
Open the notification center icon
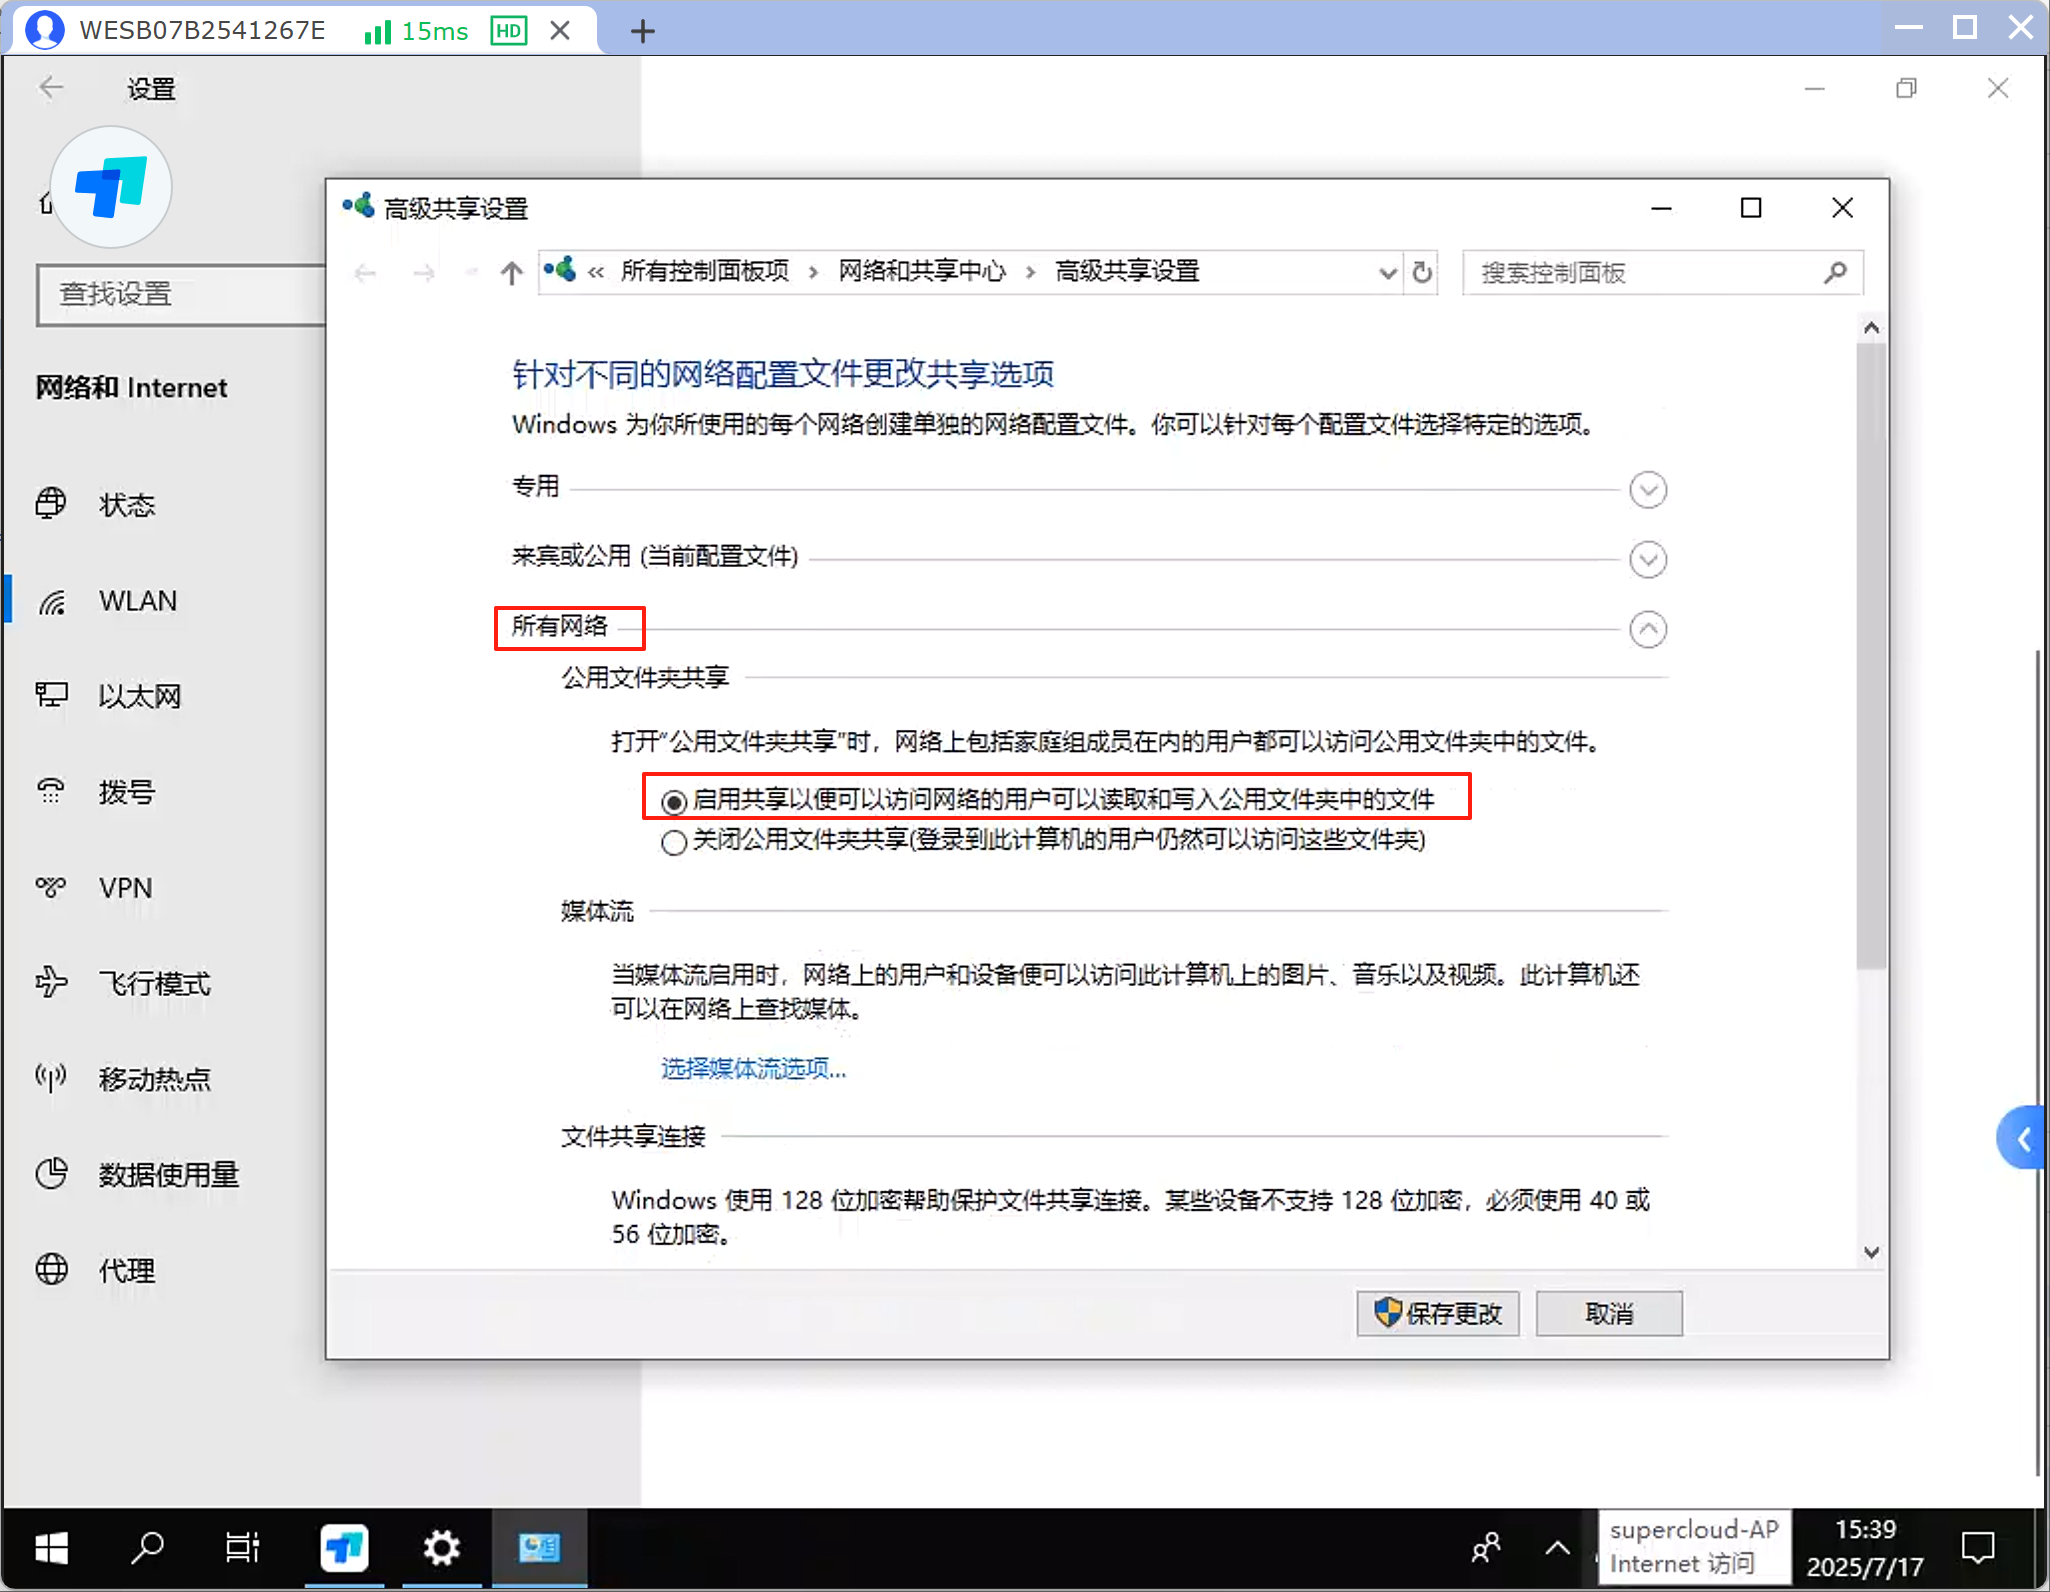[1977, 1548]
